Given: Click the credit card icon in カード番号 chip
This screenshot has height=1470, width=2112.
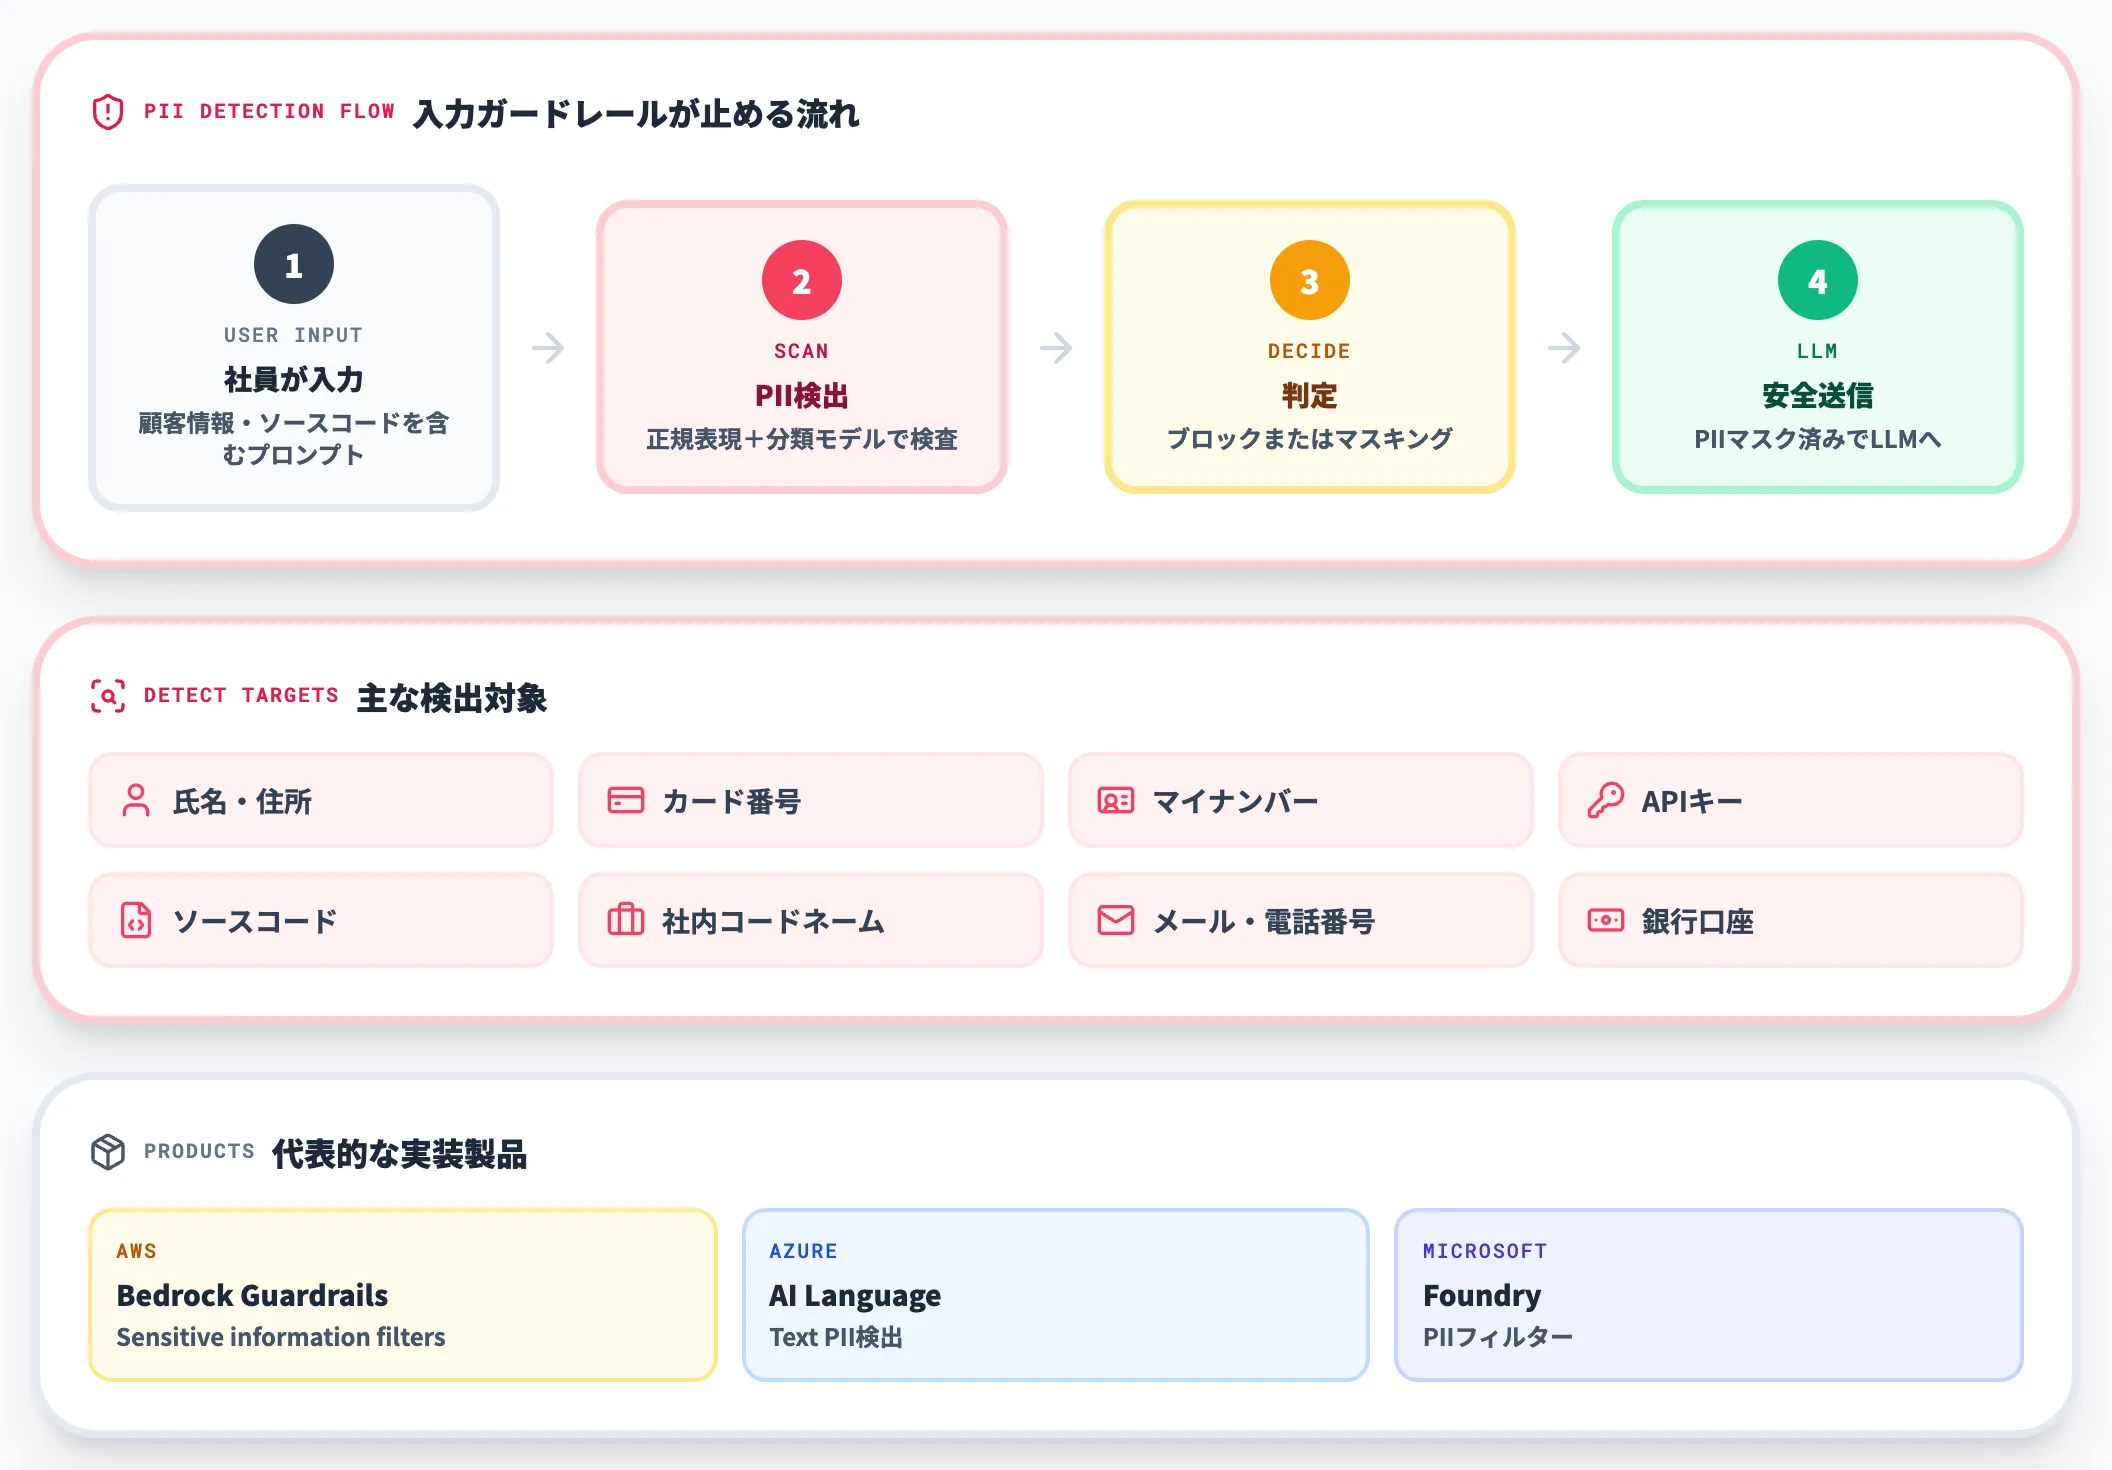Looking at the screenshot, I should [626, 801].
